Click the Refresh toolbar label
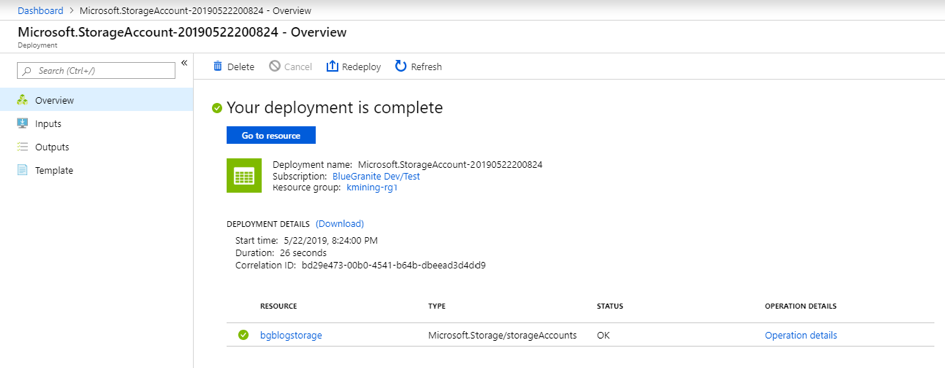This screenshot has width=945, height=368. pos(426,67)
